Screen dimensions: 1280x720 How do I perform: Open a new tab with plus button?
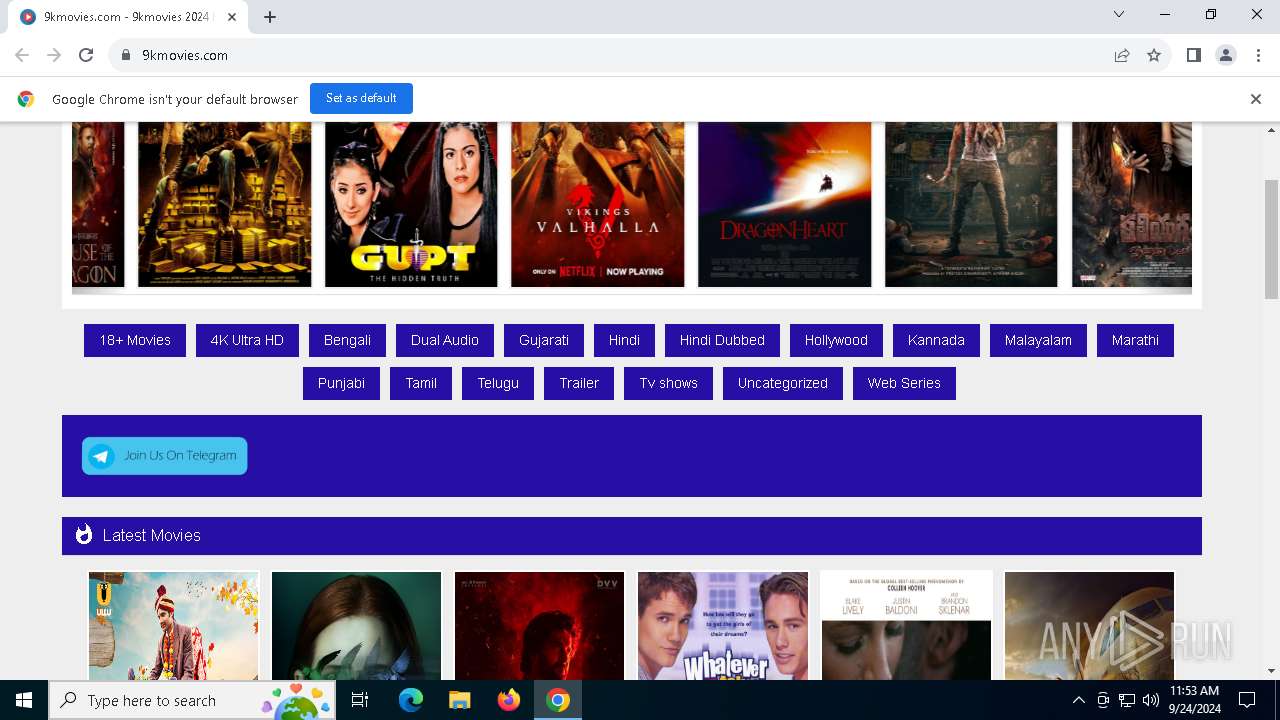tap(270, 17)
